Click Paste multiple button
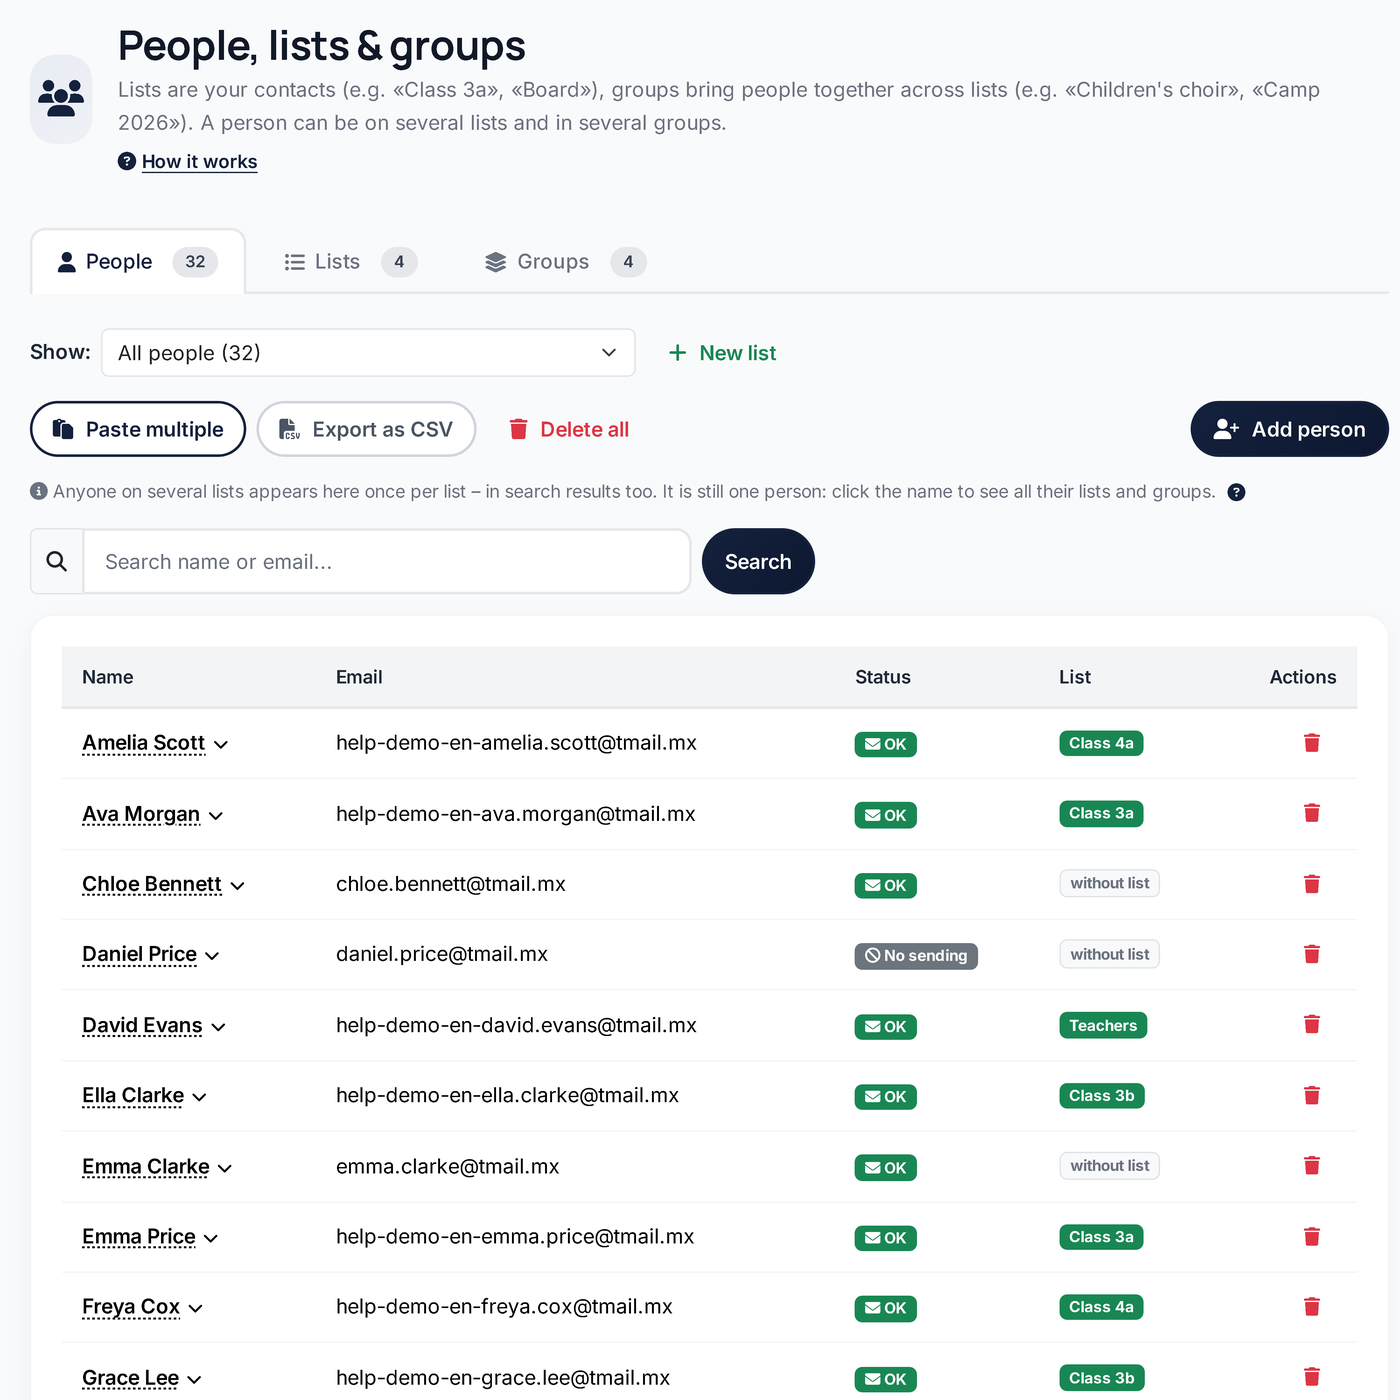 [x=138, y=429]
